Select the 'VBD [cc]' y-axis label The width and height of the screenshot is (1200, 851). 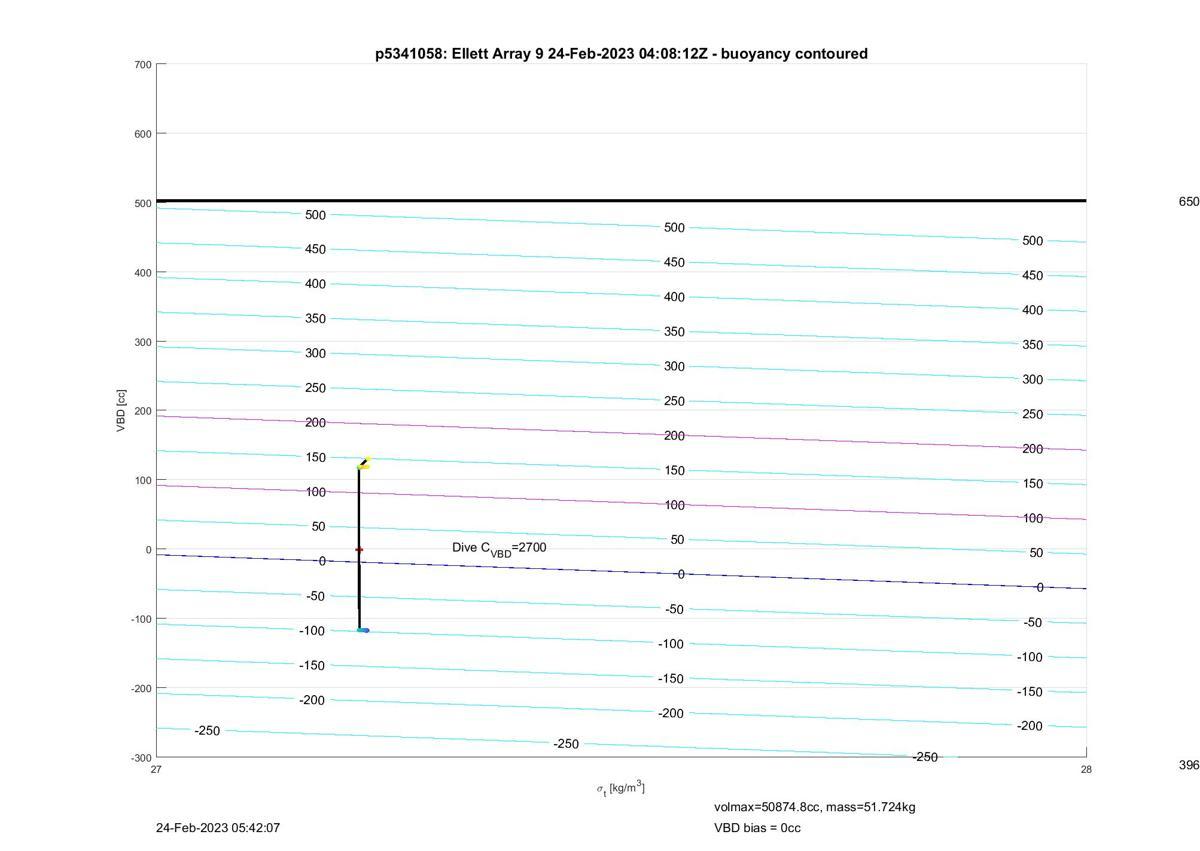click(x=121, y=411)
